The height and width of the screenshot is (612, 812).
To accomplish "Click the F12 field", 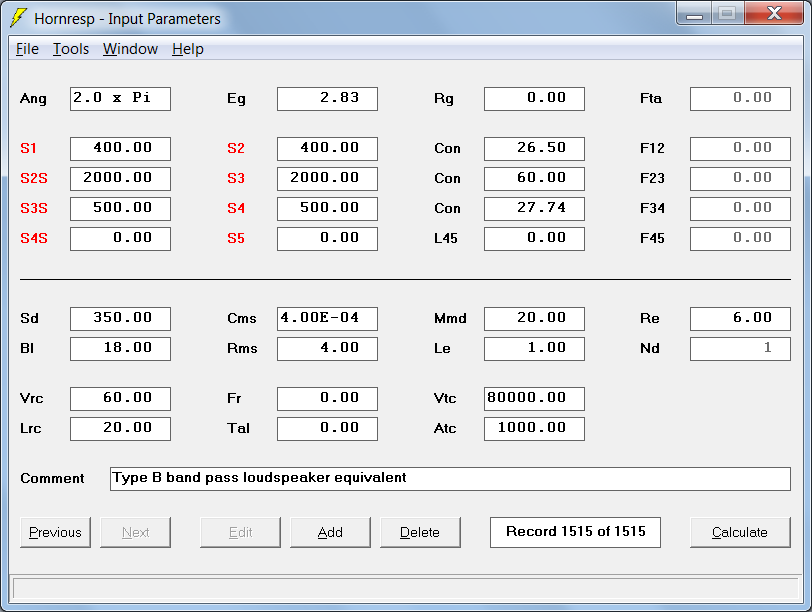I will [x=741, y=149].
